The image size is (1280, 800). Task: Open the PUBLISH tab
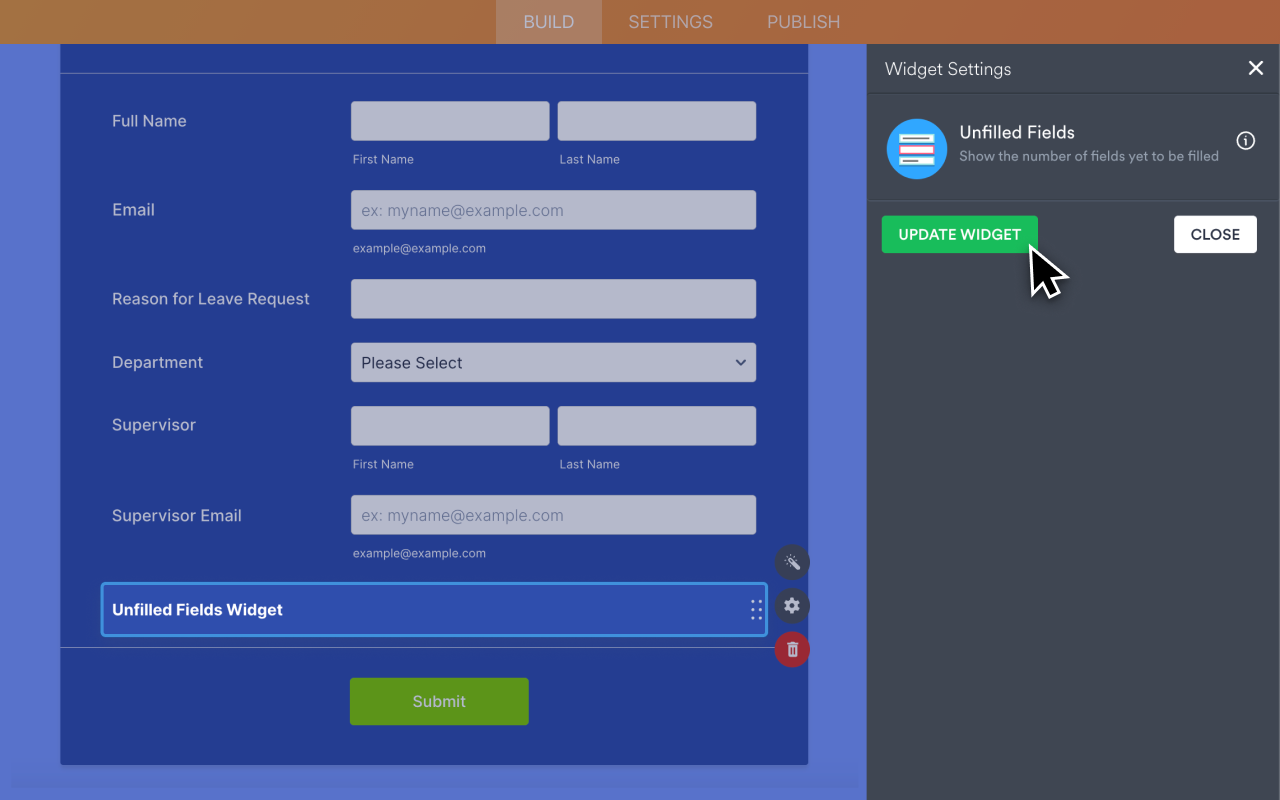(803, 21)
